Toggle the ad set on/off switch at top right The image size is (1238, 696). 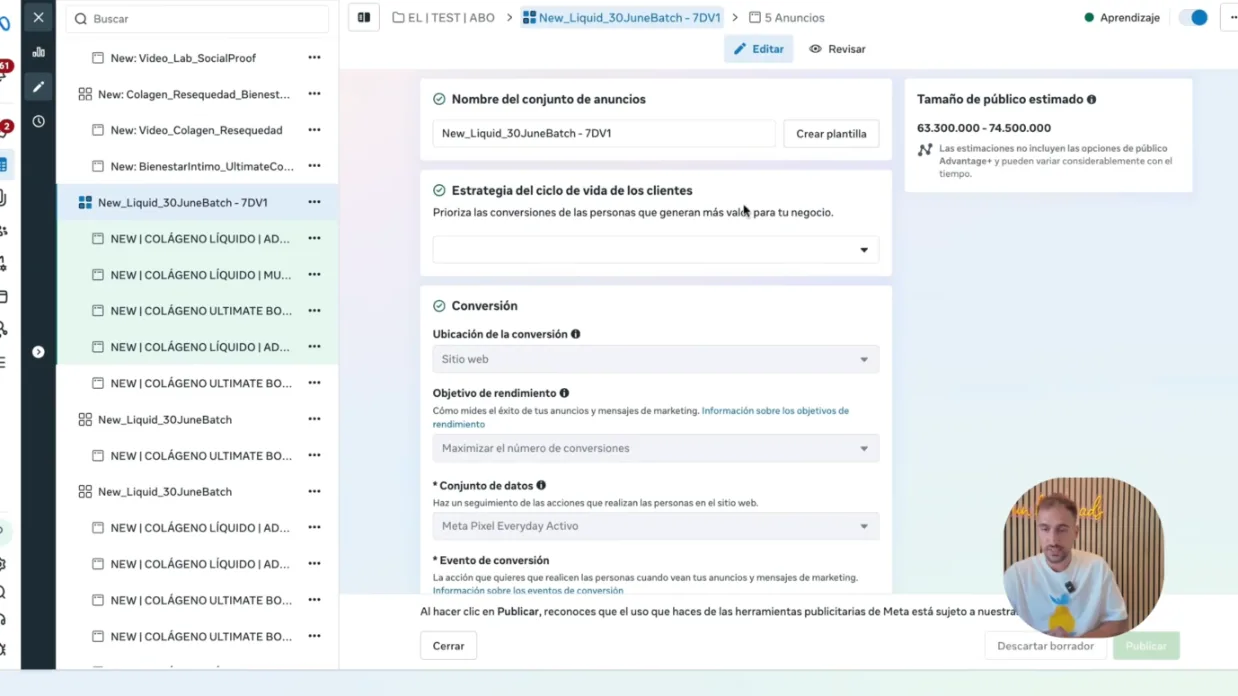pyautogui.click(x=1193, y=17)
